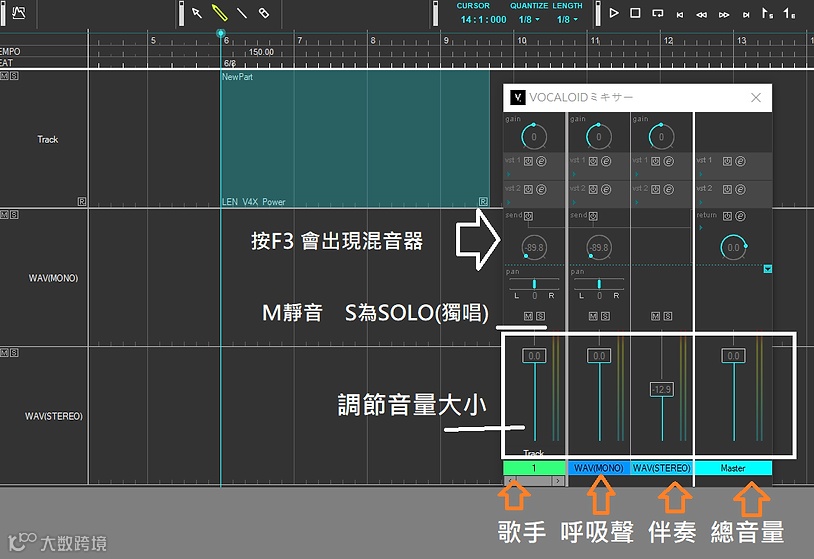This screenshot has height=559, width=814.
Task: Open vst 1 editor on WAV(STEREO) channel
Action: click(669, 161)
